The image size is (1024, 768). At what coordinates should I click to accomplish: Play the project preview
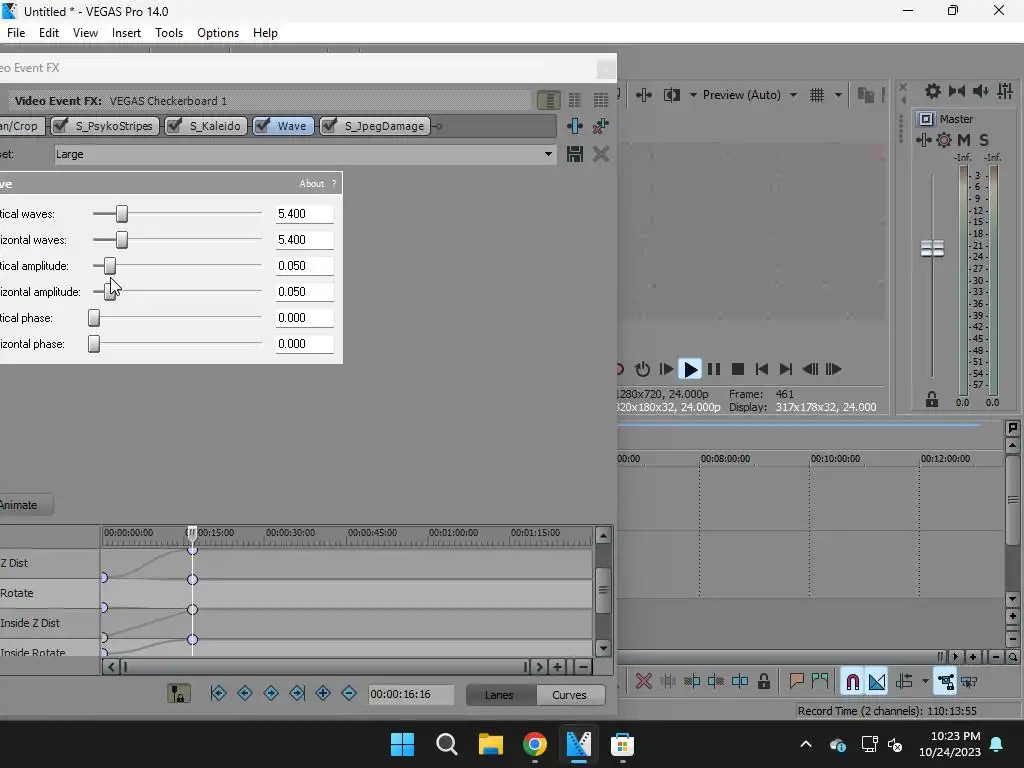click(690, 369)
